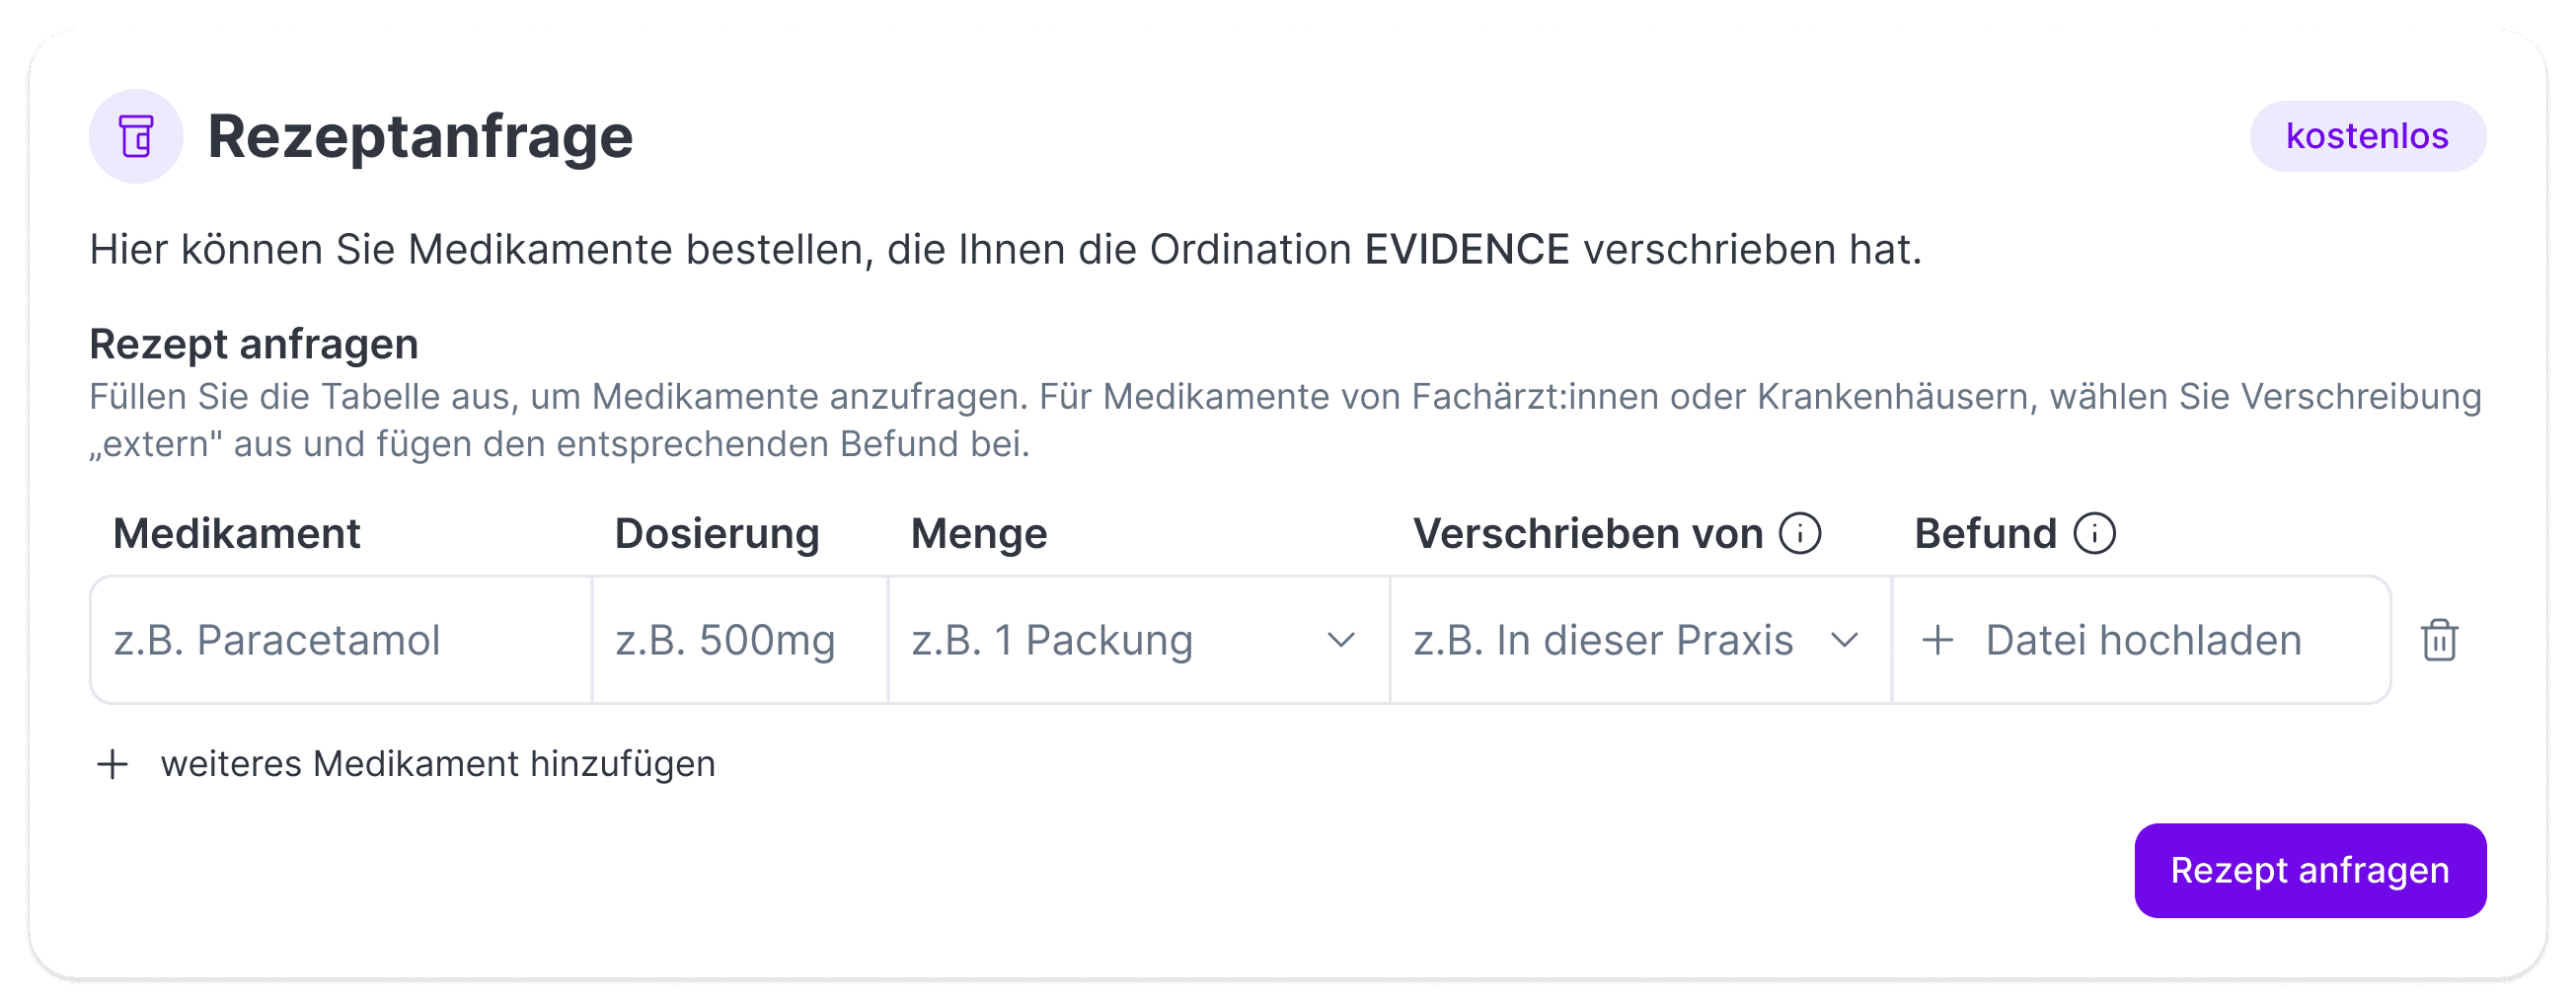This screenshot has height=1007, width=2576.
Task: Click the pill bottle icon beside Rezeptanfrage
Action: pos(135,137)
